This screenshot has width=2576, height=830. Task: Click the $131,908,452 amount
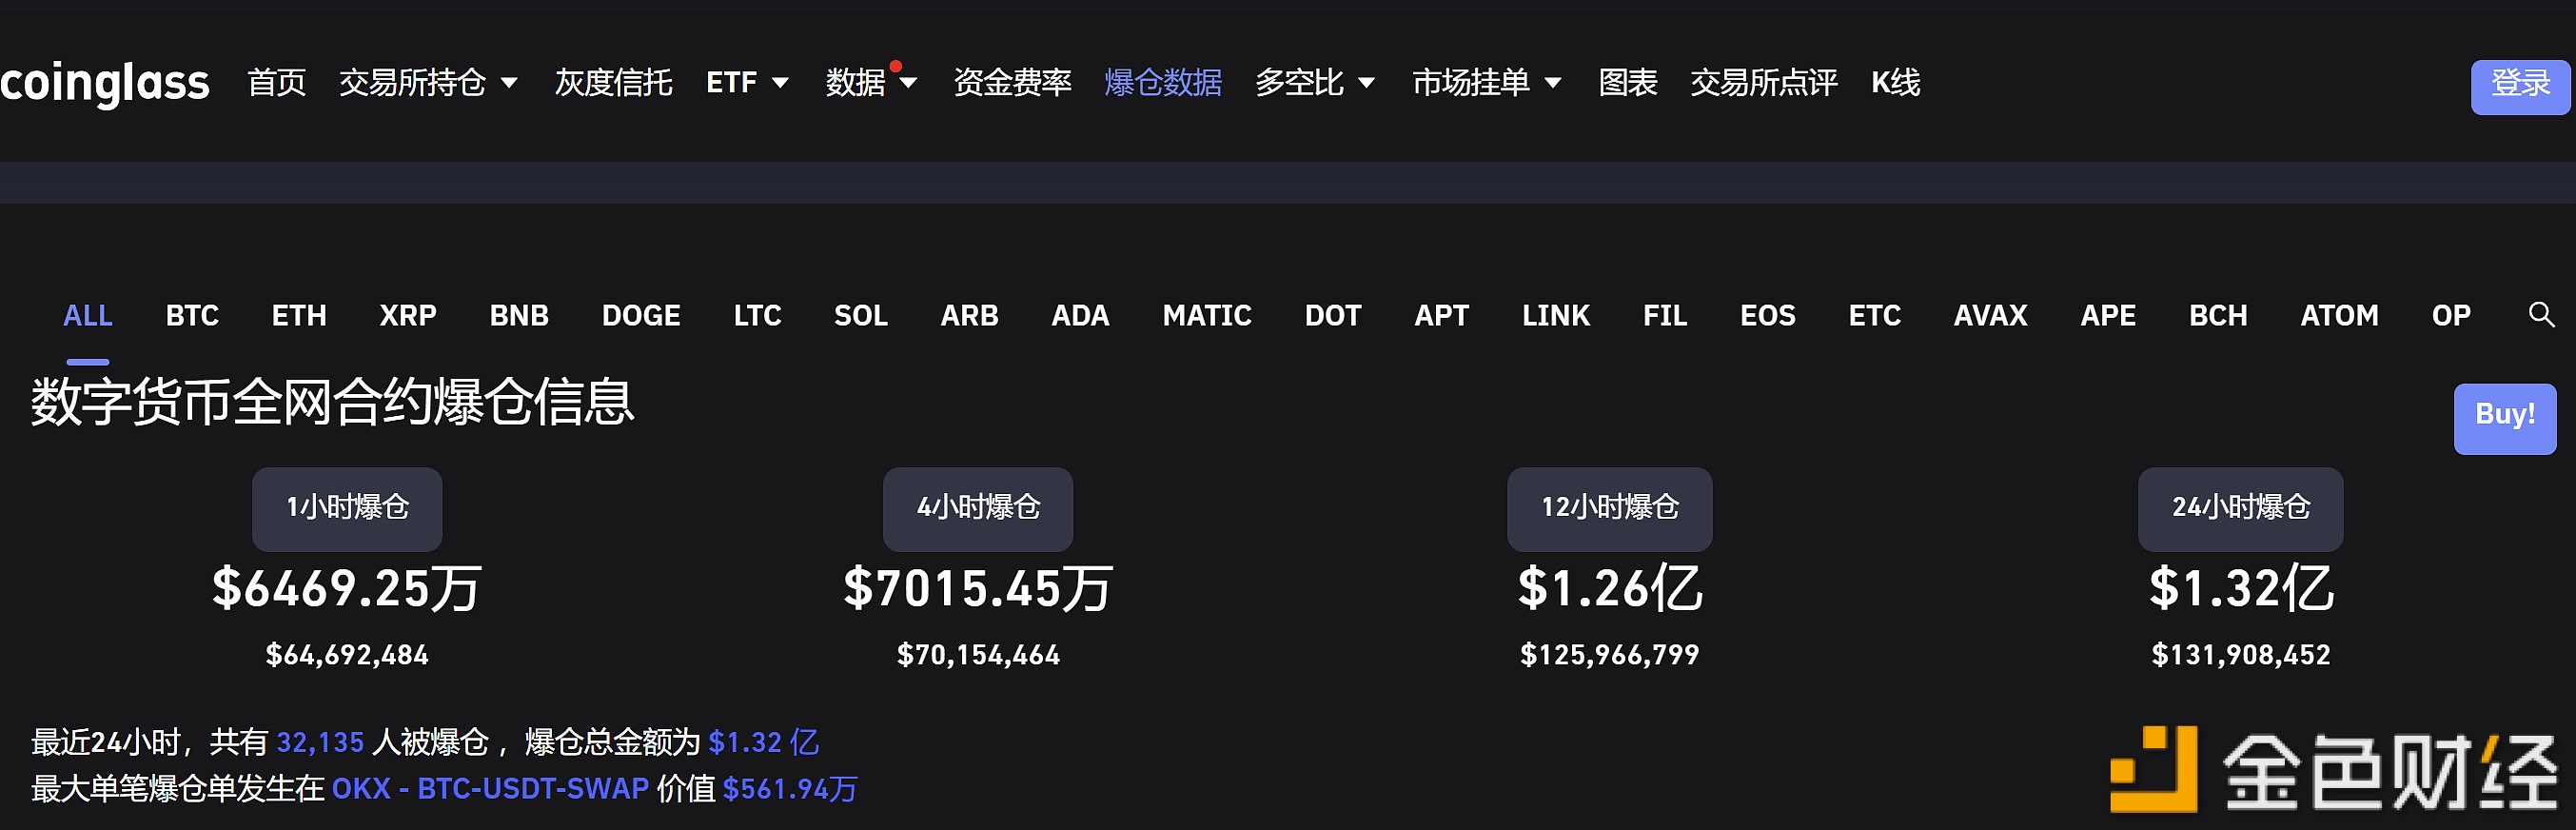coord(2241,655)
